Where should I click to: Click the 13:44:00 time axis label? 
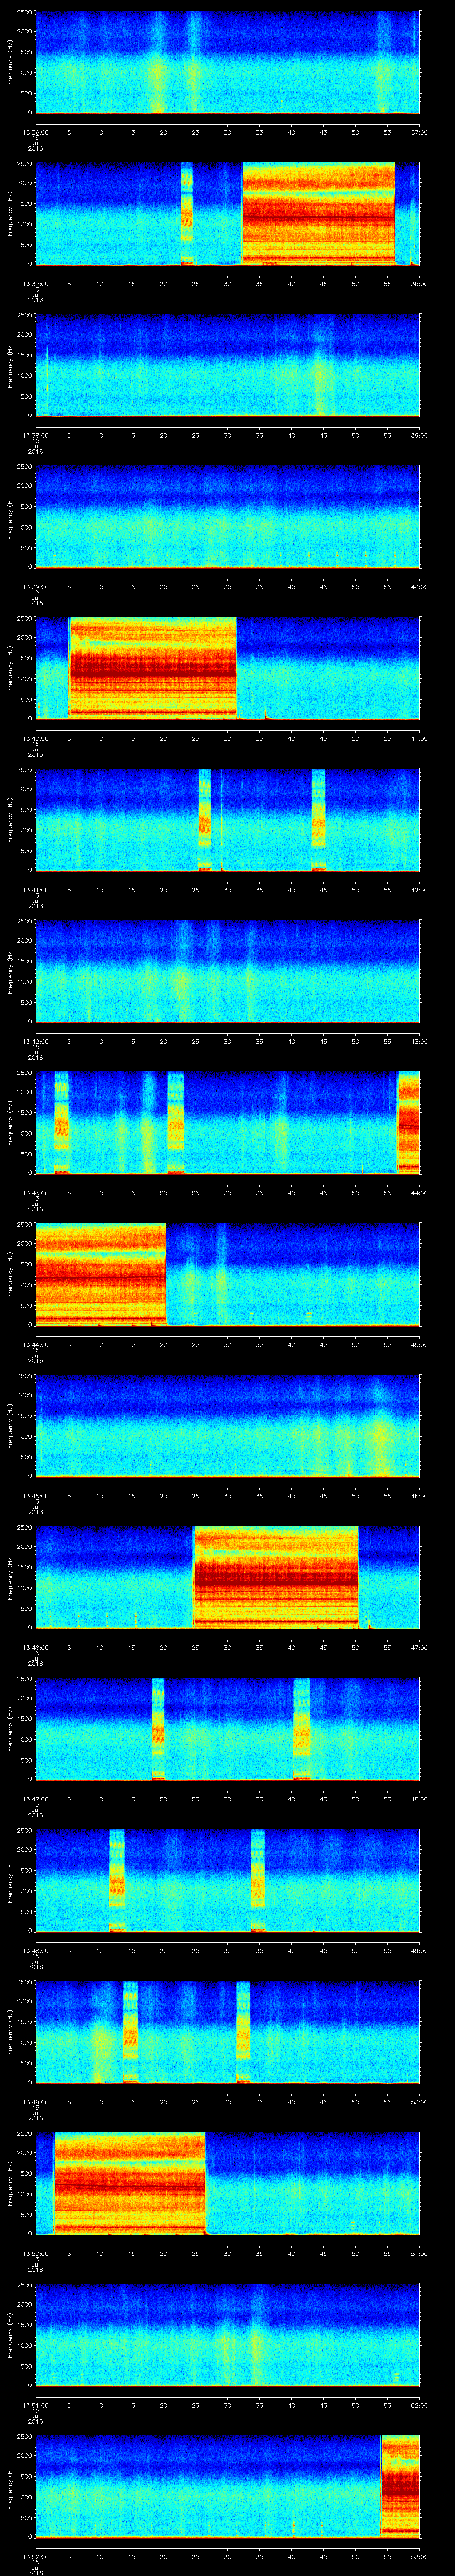tap(35, 1344)
